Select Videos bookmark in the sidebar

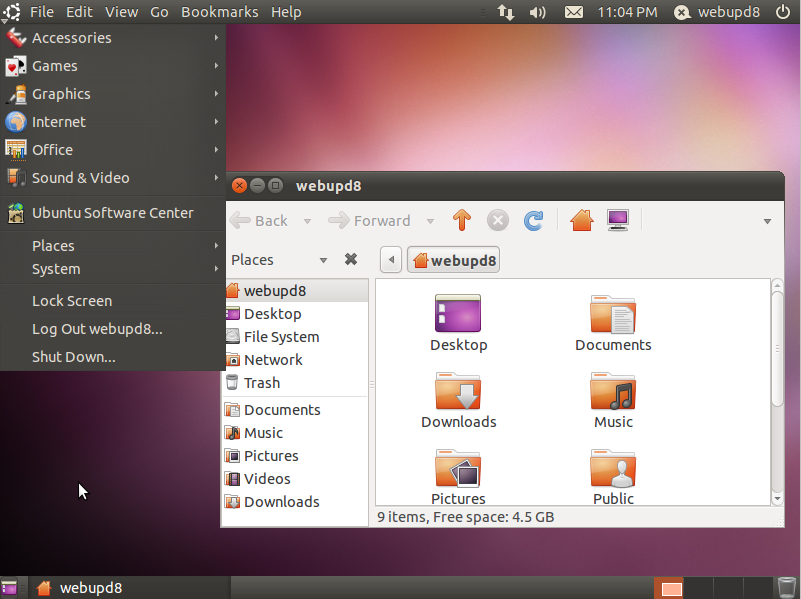pos(296,479)
